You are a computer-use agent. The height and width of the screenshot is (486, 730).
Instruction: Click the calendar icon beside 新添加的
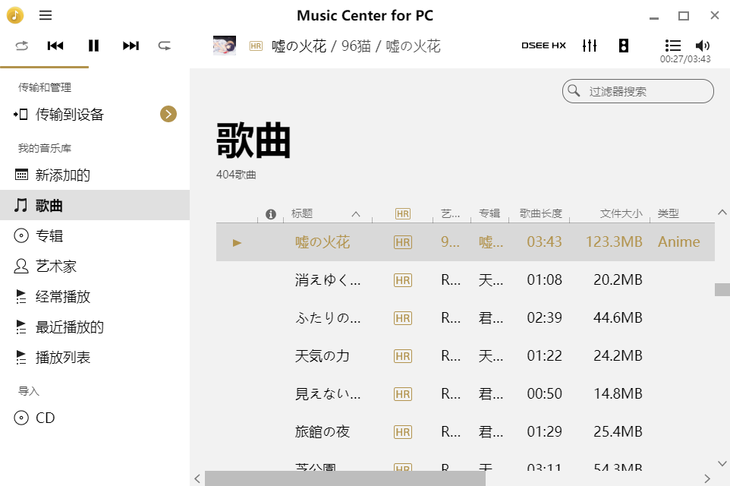point(21,175)
